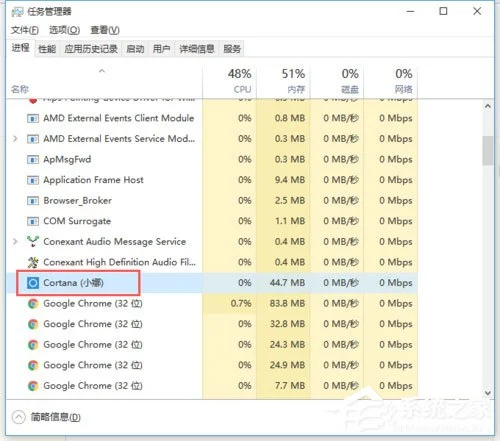Select AMD External Events Client Module name
500x441 pixels.
point(119,118)
